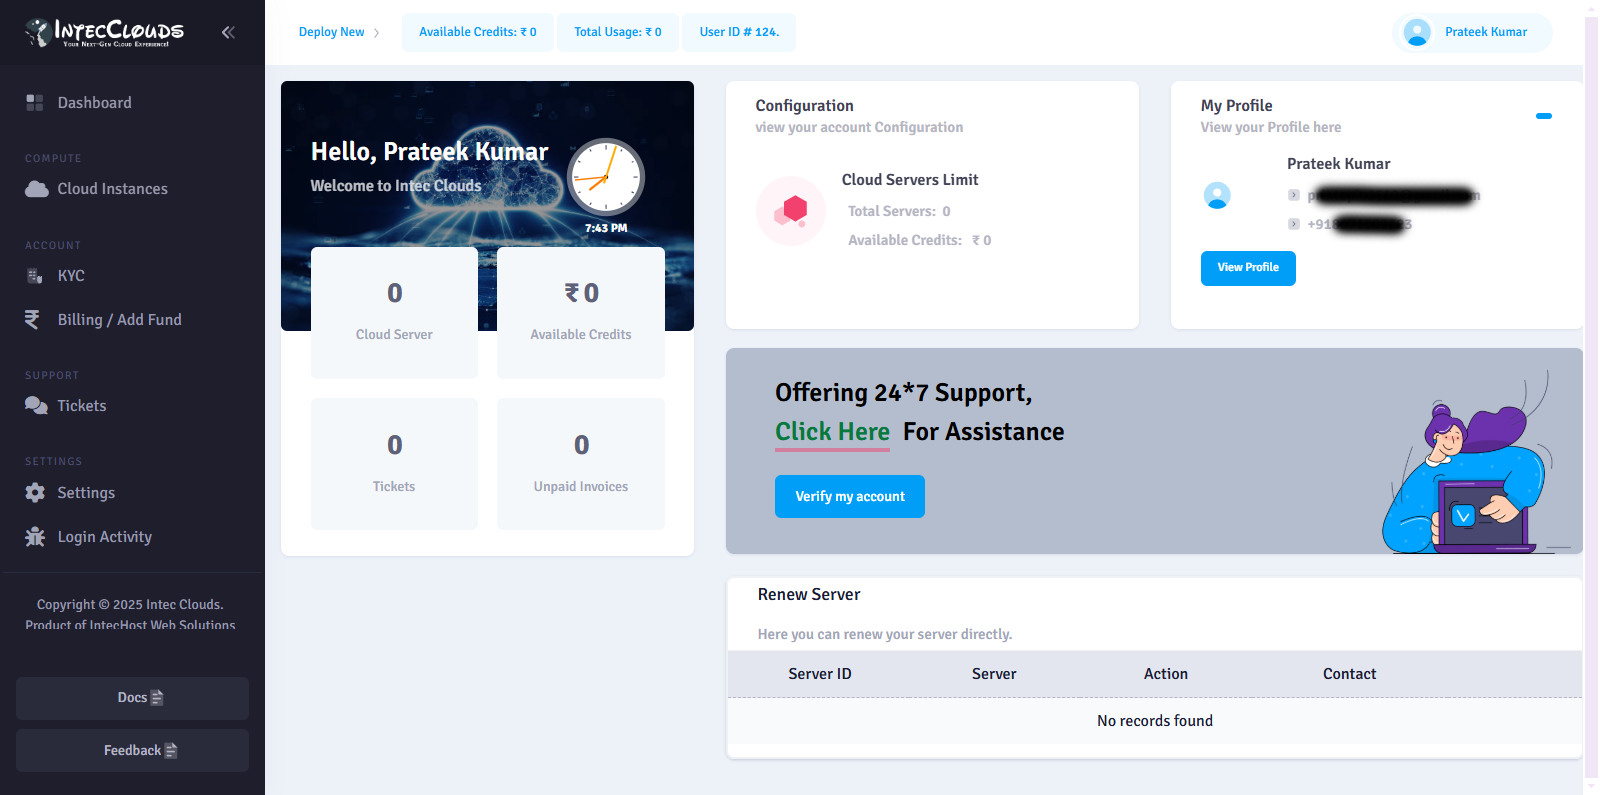This screenshot has height=795, width=1600.
Task: Click the Contact column header
Action: (1349, 674)
